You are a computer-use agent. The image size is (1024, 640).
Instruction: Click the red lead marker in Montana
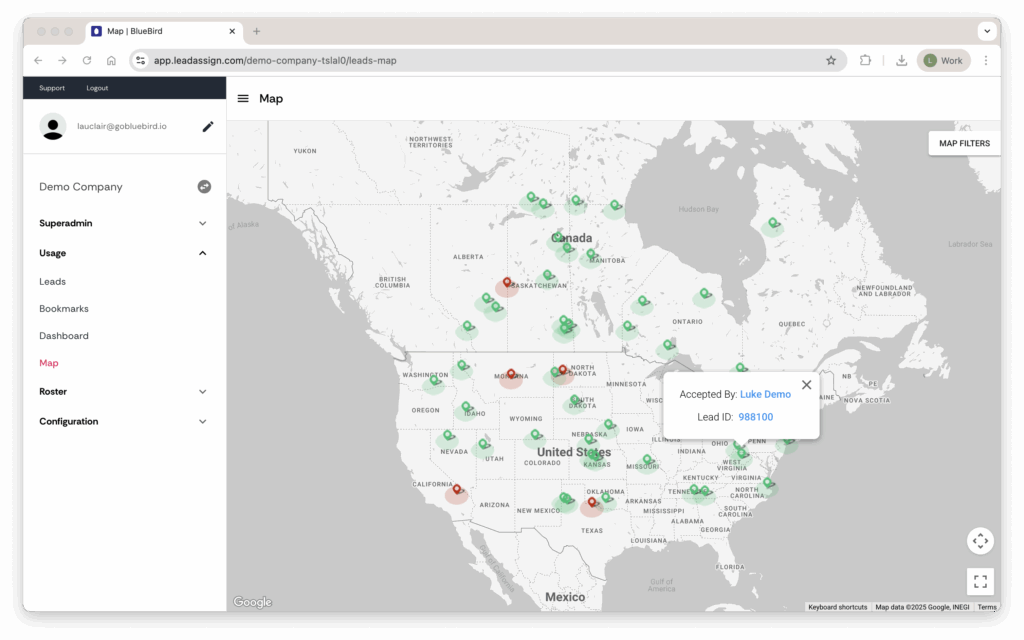click(x=511, y=375)
